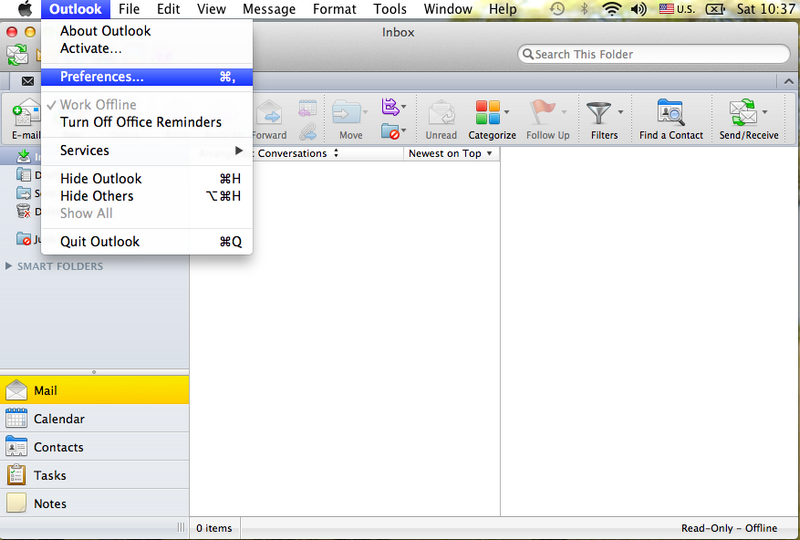Open the File menu
This screenshot has height=540, width=800.
[129, 9]
